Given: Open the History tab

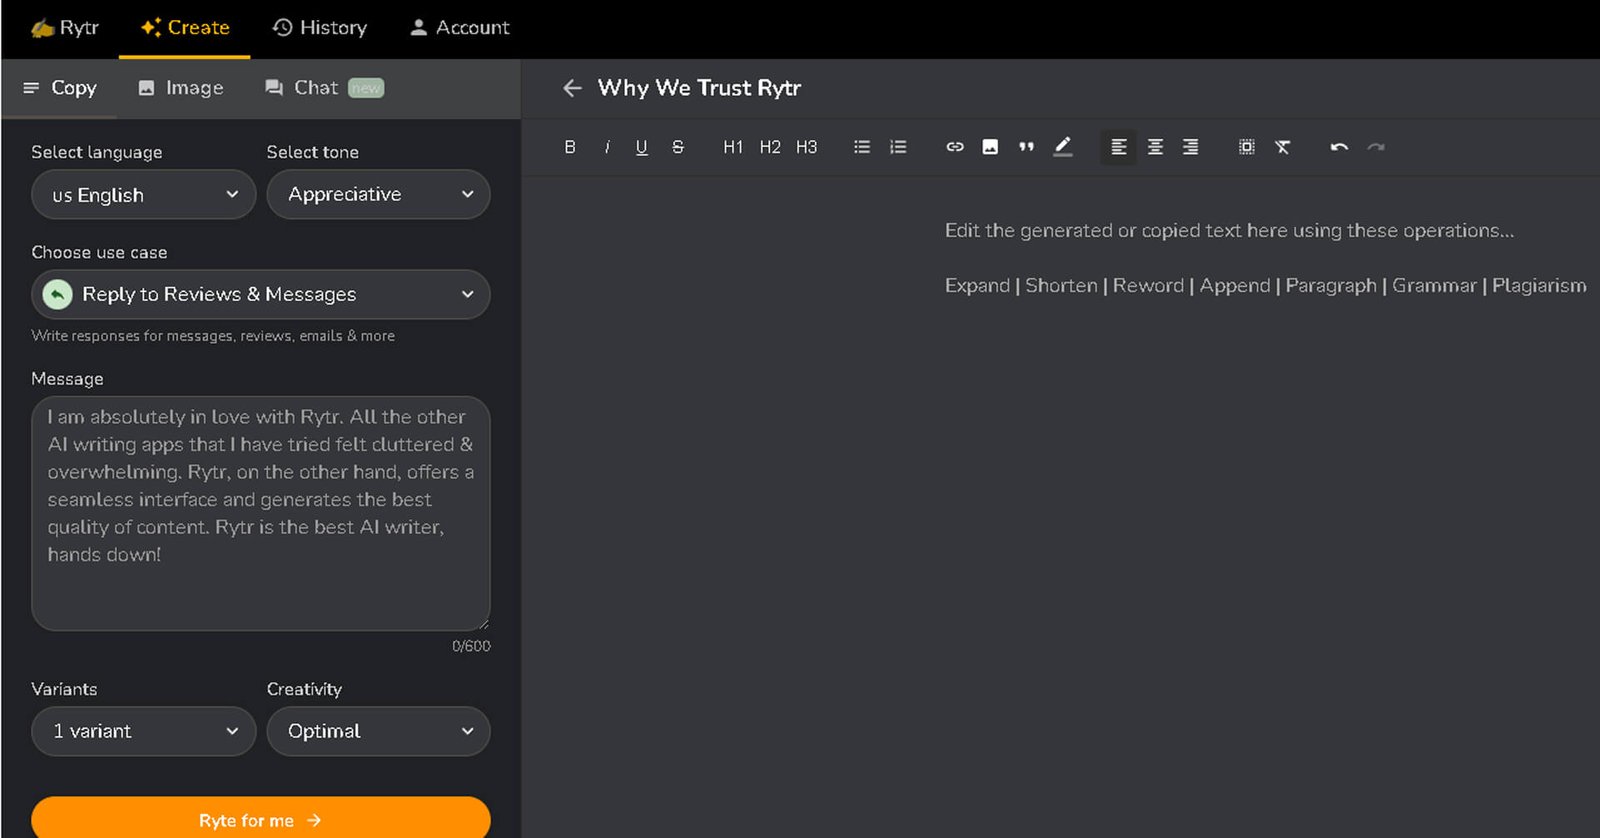Looking at the screenshot, I should (320, 28).
